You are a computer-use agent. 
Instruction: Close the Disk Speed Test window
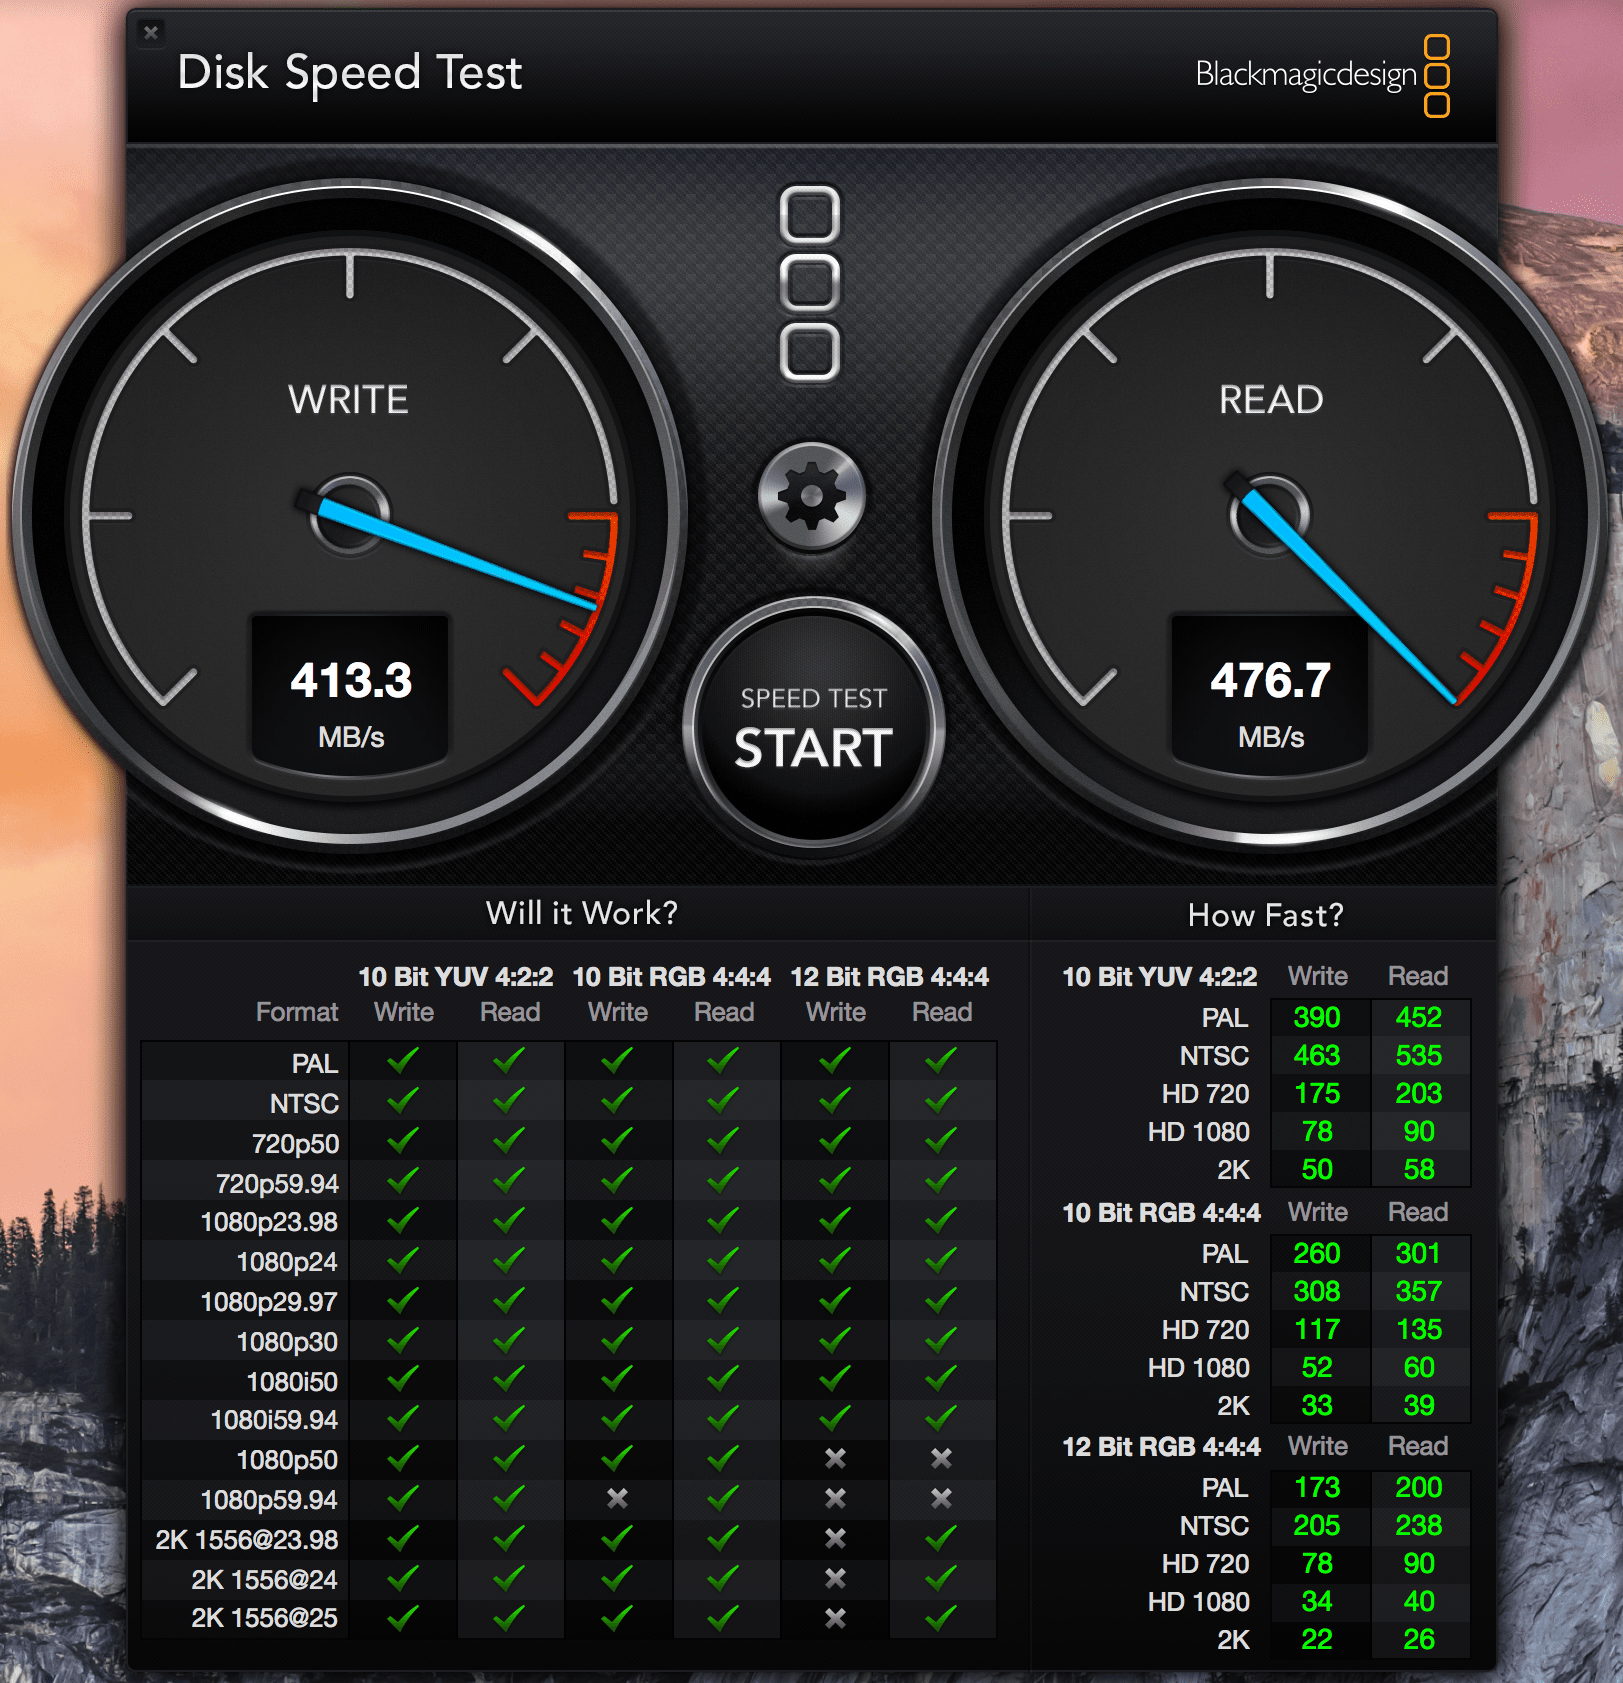[151, 33]
